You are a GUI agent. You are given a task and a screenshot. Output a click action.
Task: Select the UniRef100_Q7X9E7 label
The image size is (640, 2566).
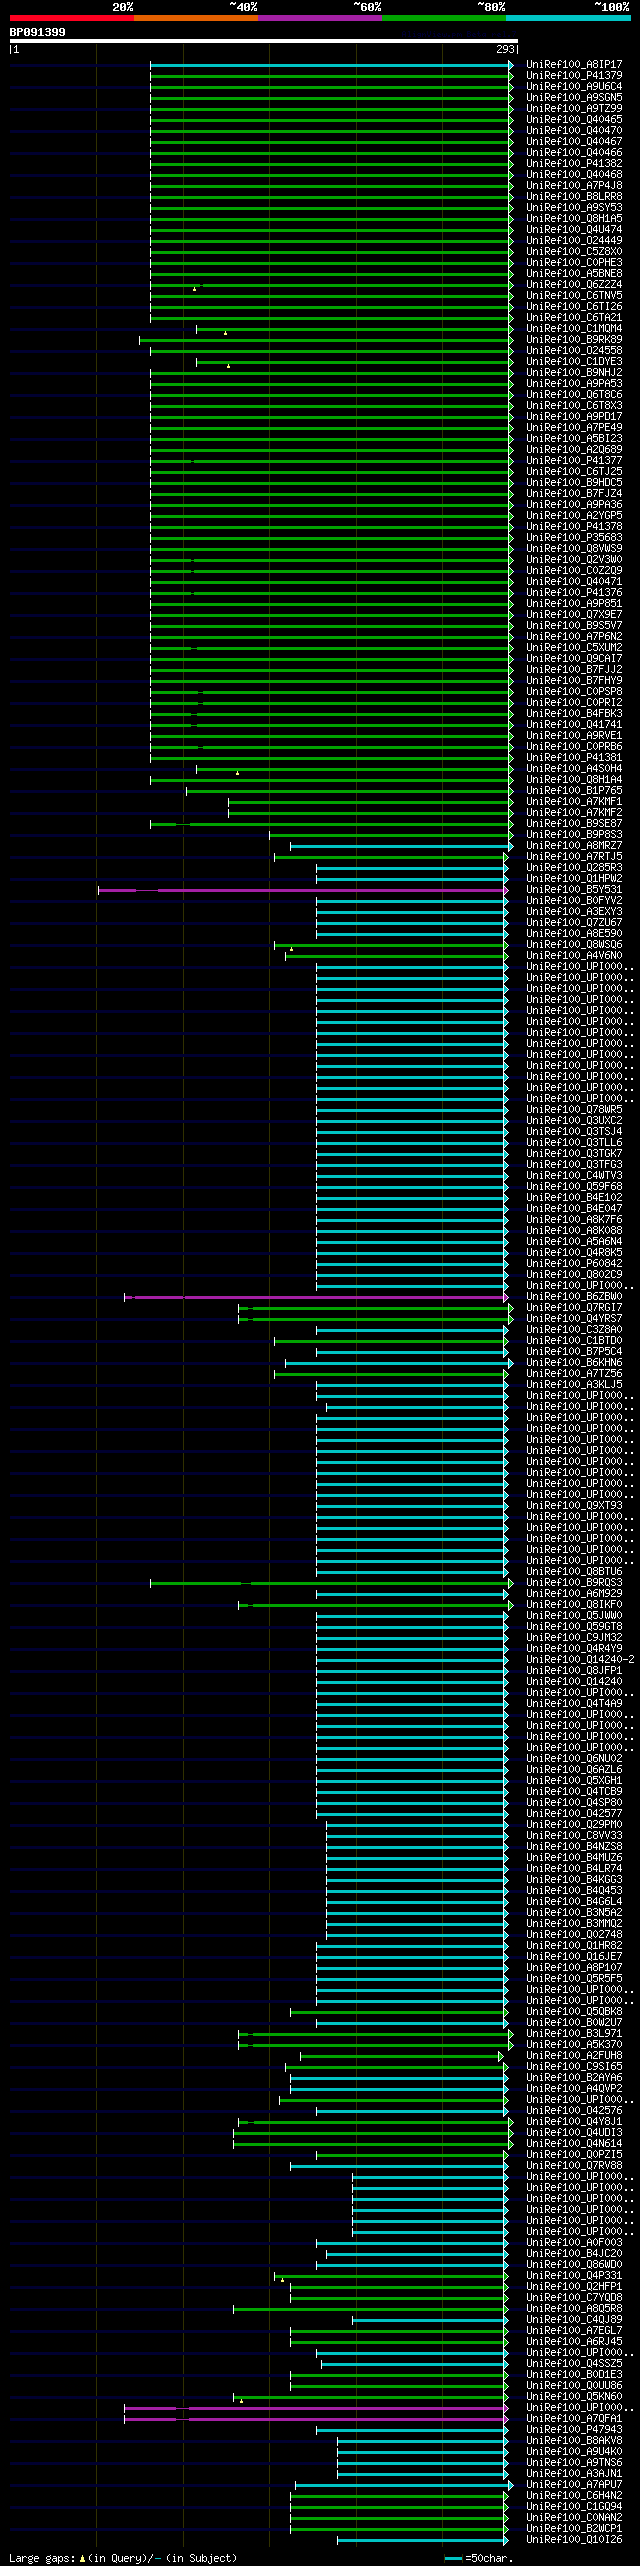pos(574,615)
